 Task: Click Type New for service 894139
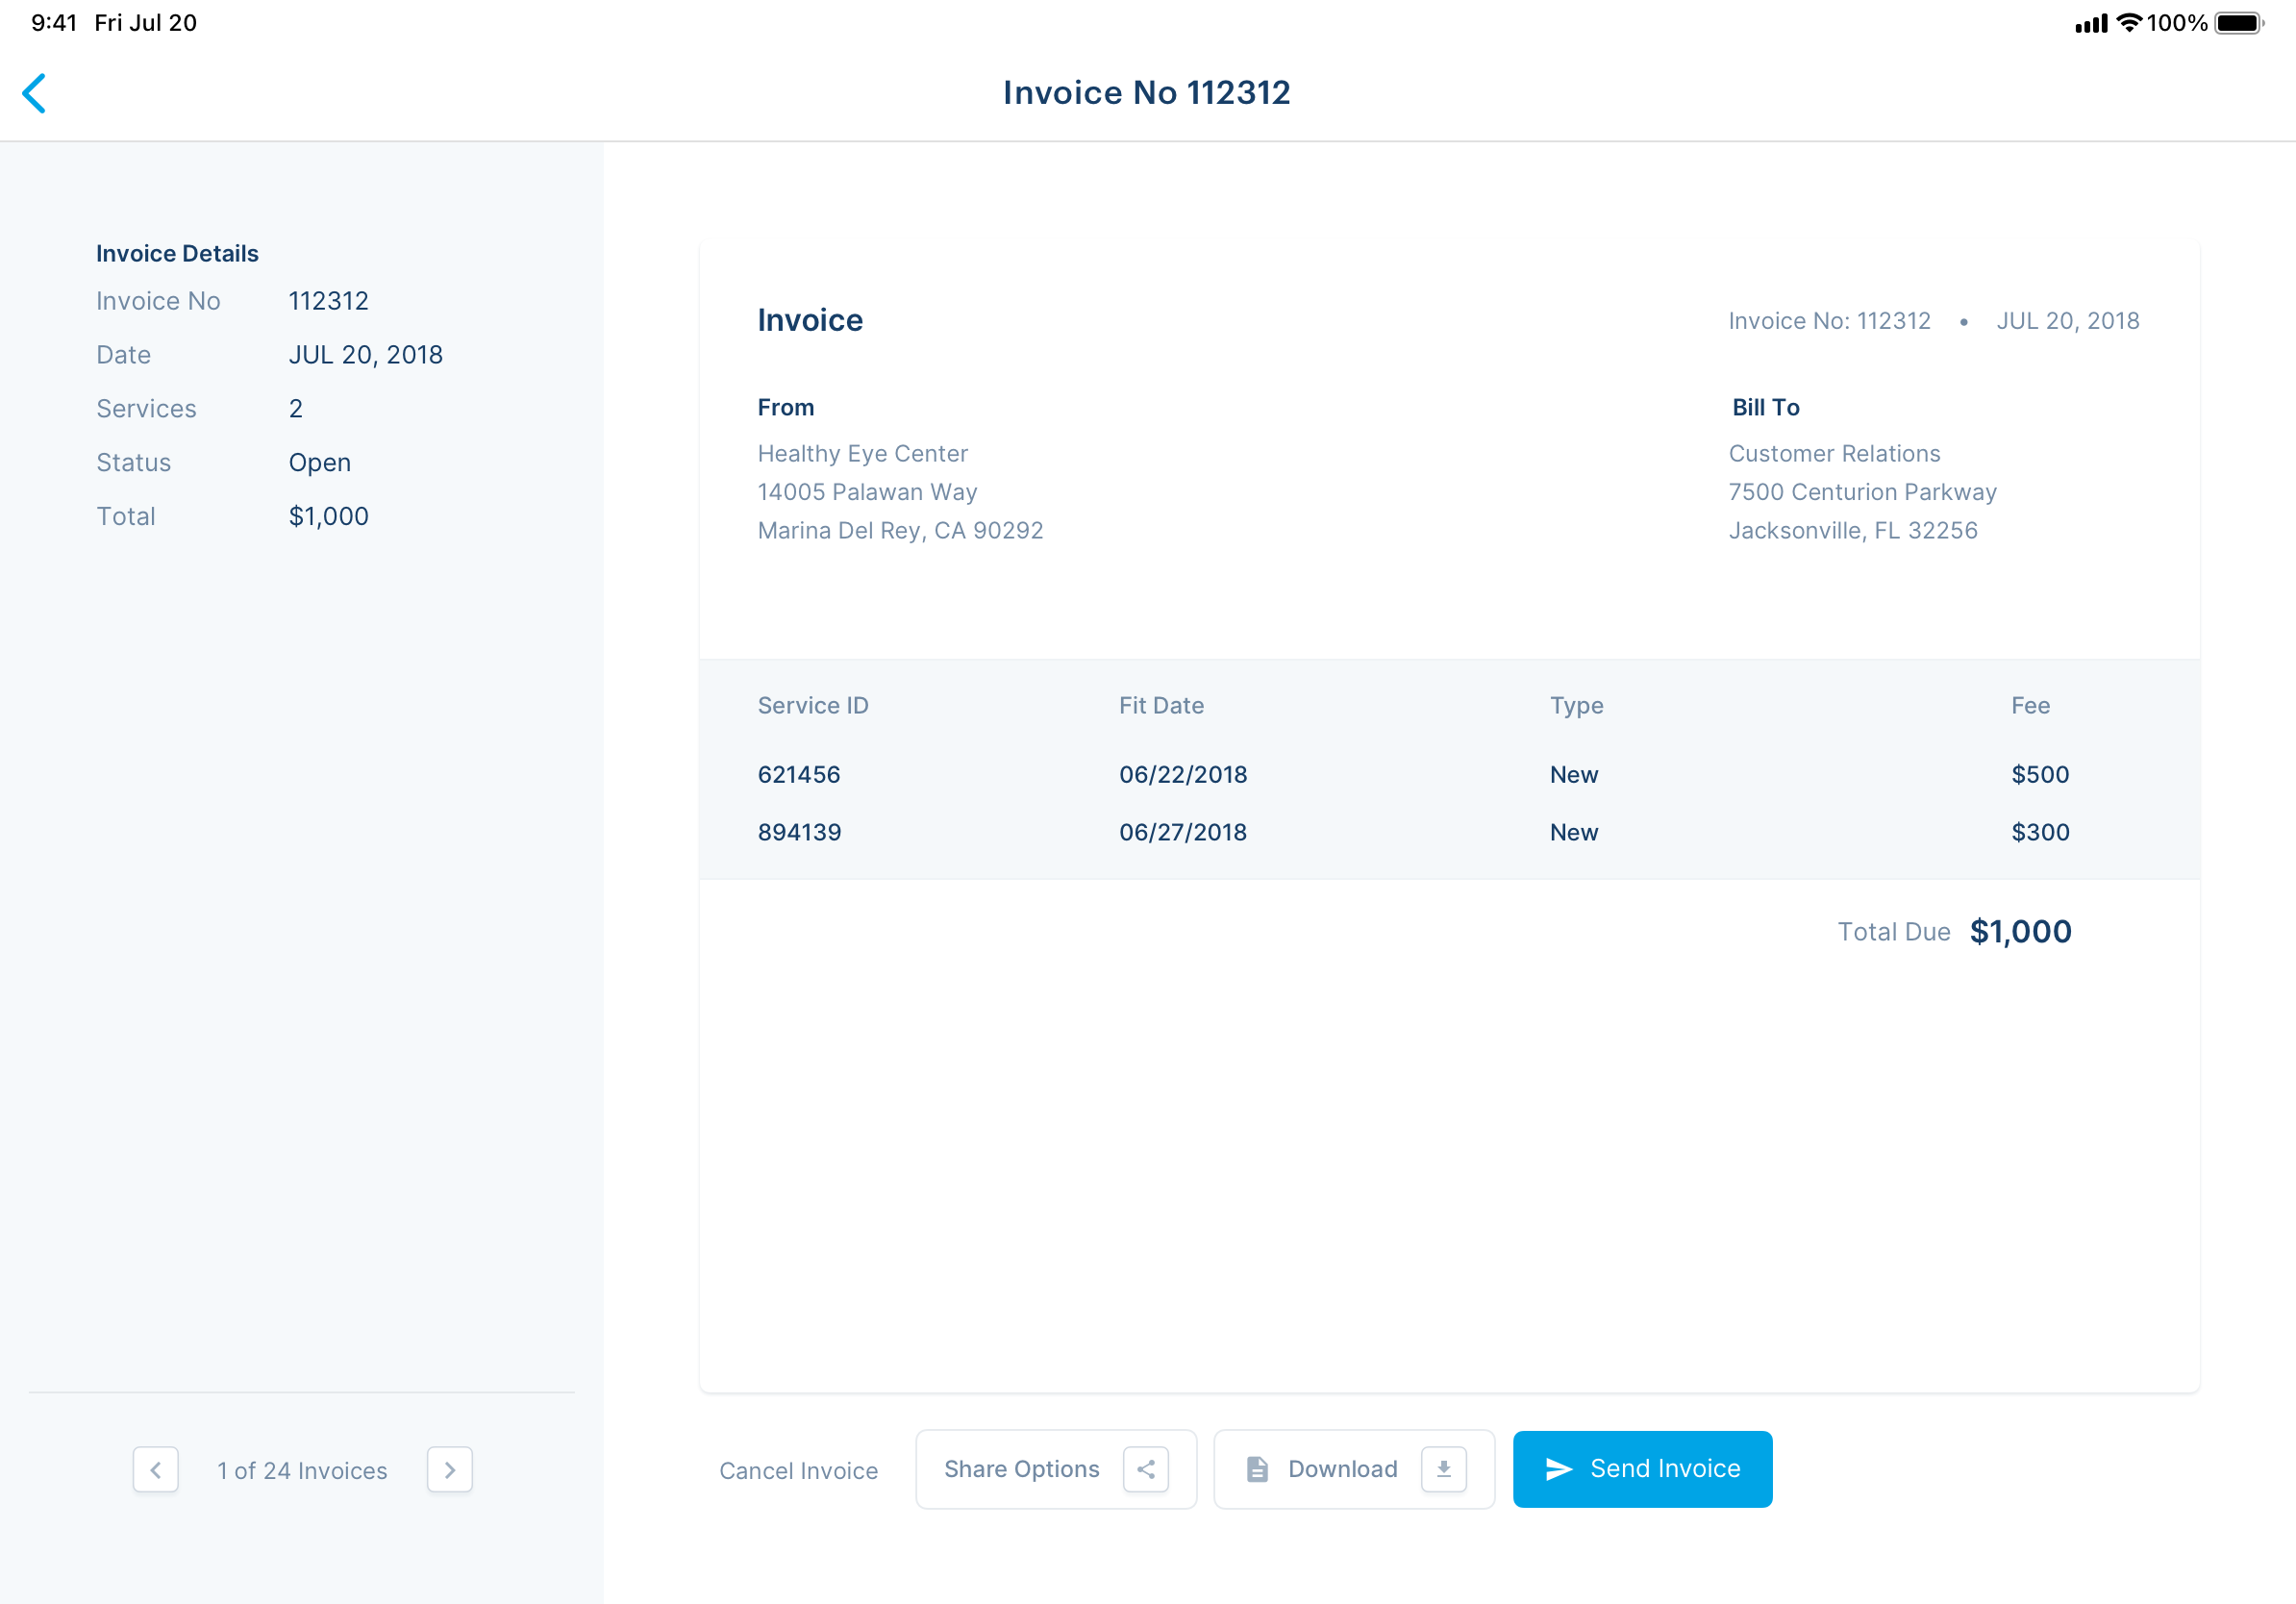click(1574, 832)
